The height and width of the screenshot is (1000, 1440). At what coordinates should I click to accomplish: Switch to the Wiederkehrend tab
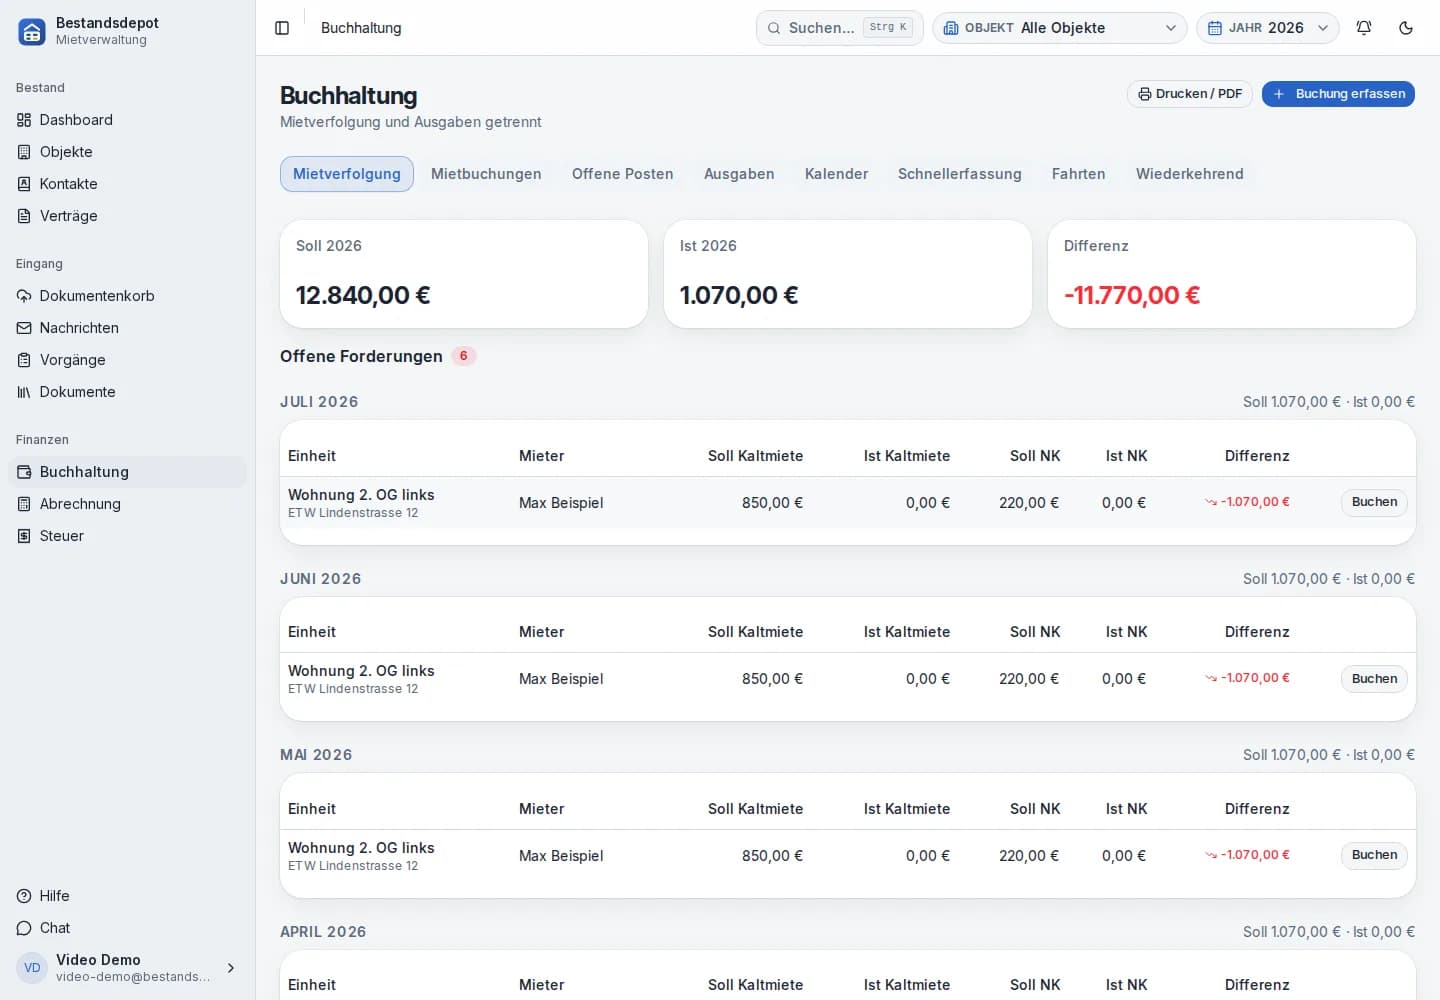(1190, 174)
